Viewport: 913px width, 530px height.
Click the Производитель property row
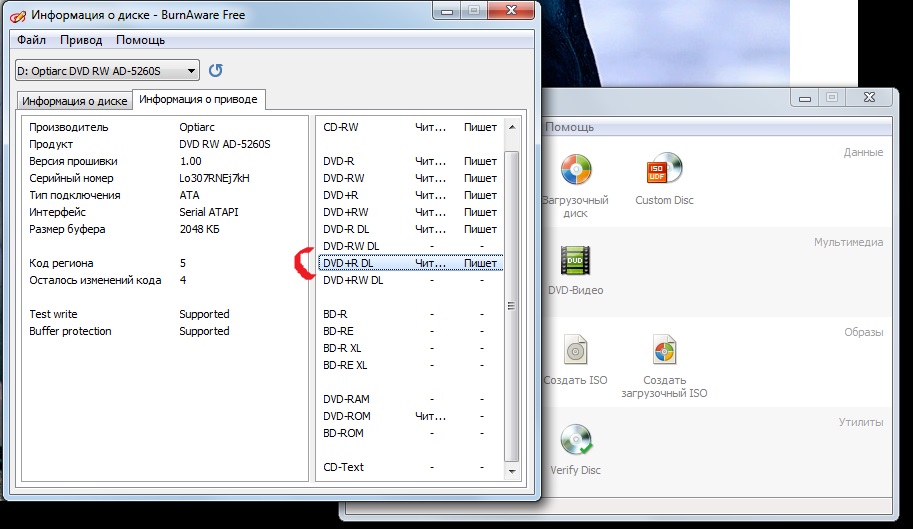click(165, 127)
